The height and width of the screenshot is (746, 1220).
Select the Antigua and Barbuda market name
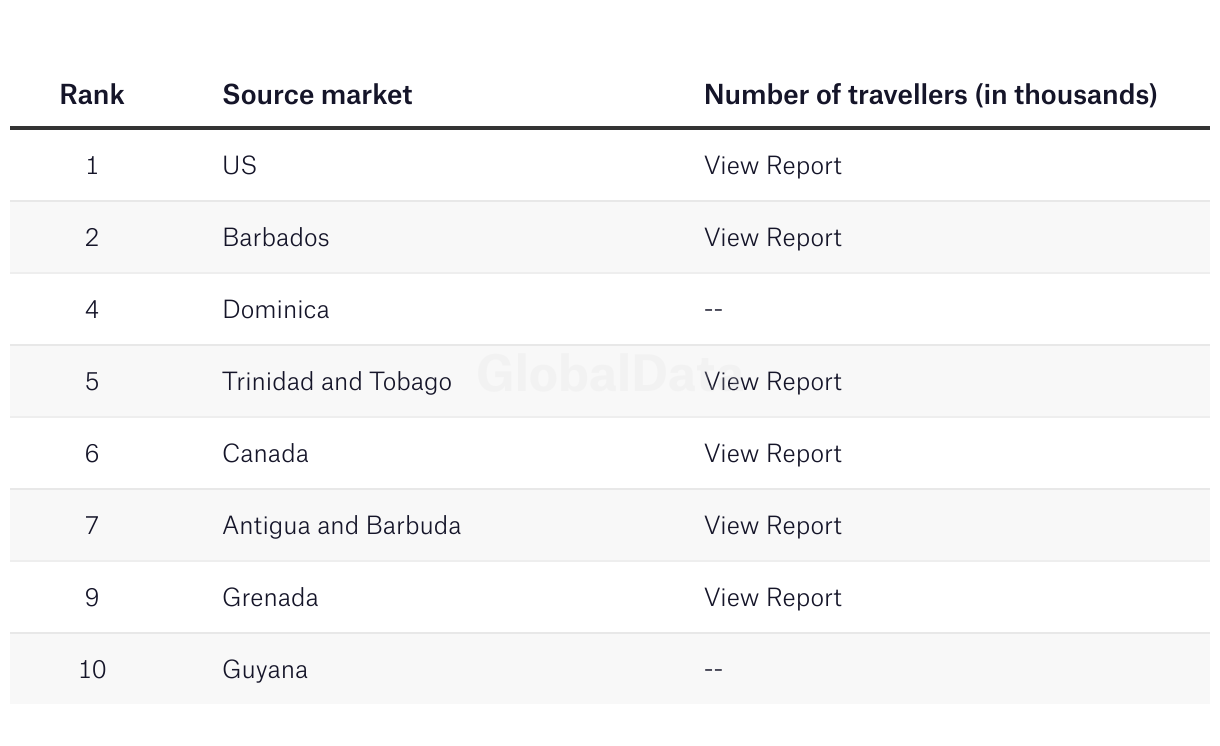341,525
